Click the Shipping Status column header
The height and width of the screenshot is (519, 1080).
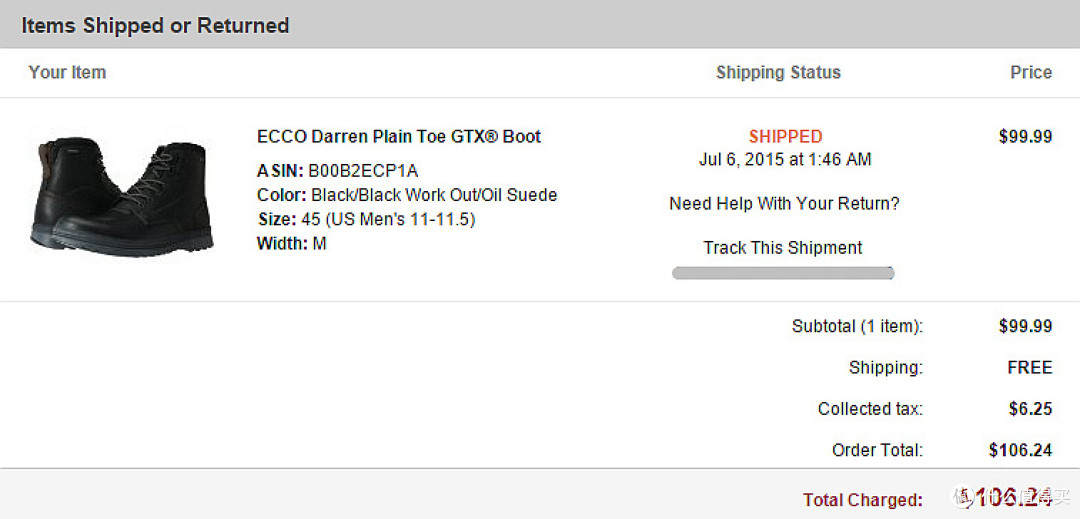[x=778, y=72]
